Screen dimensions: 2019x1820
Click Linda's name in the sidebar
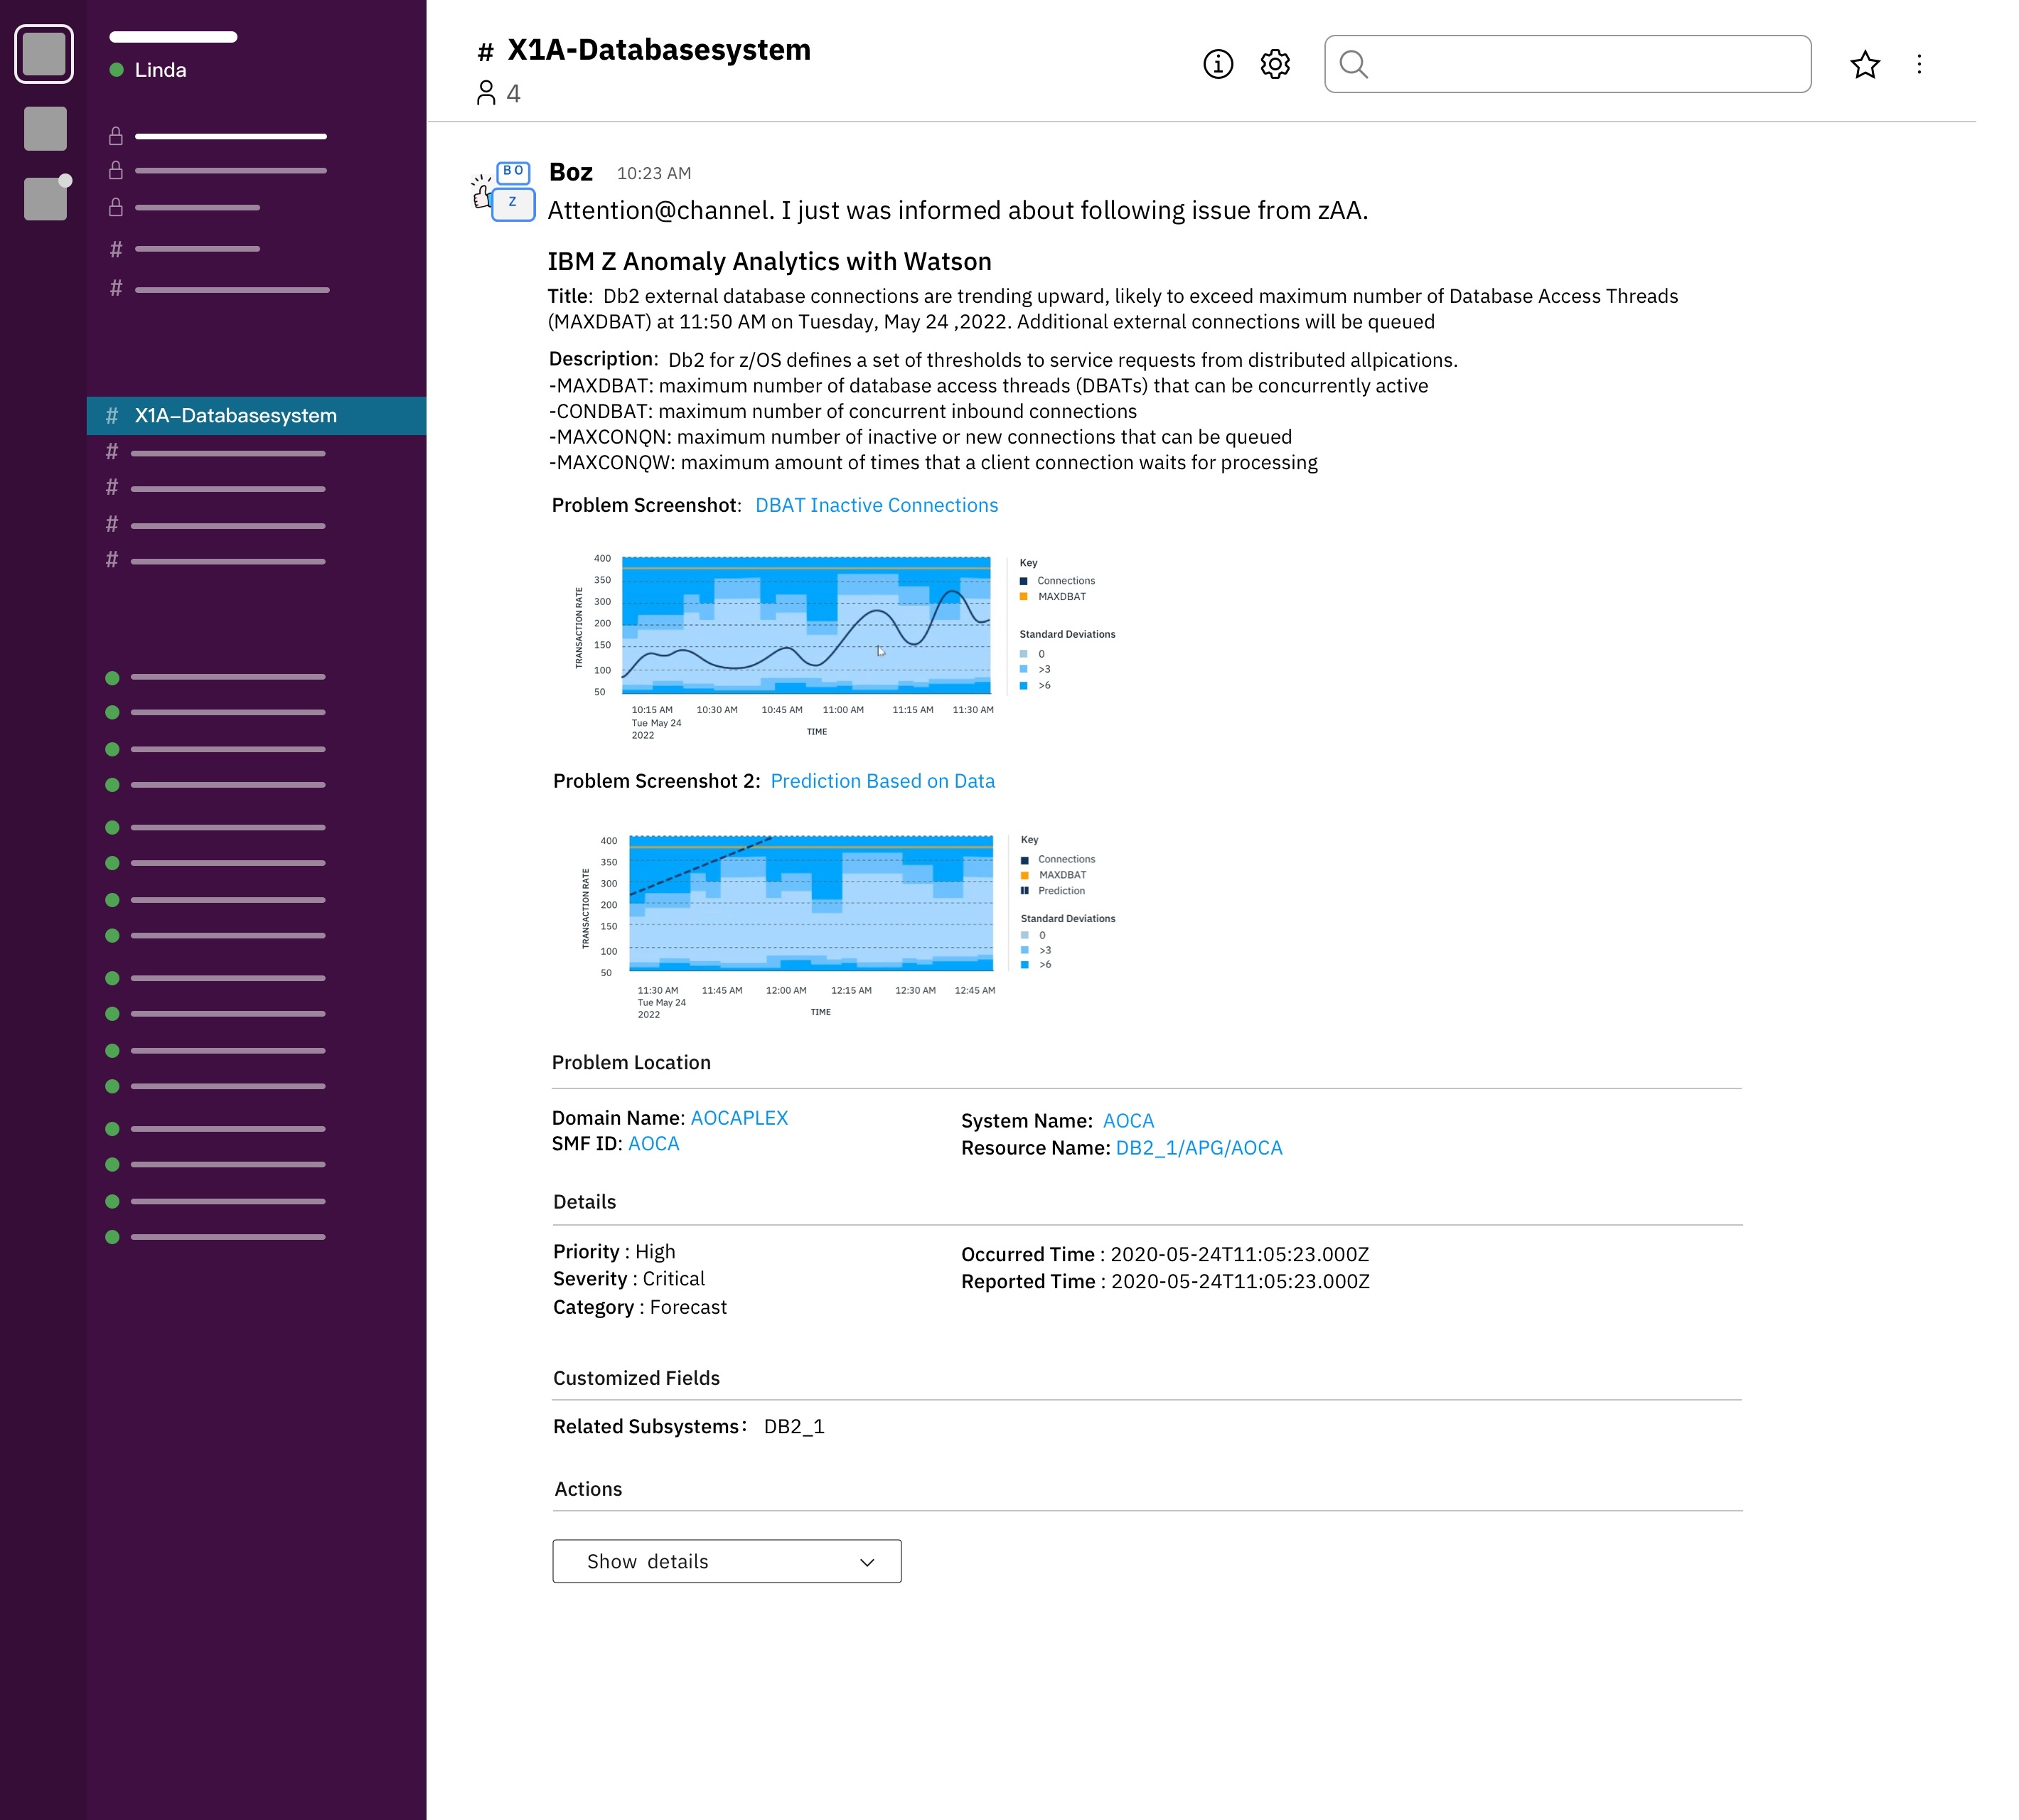point(161,69)
